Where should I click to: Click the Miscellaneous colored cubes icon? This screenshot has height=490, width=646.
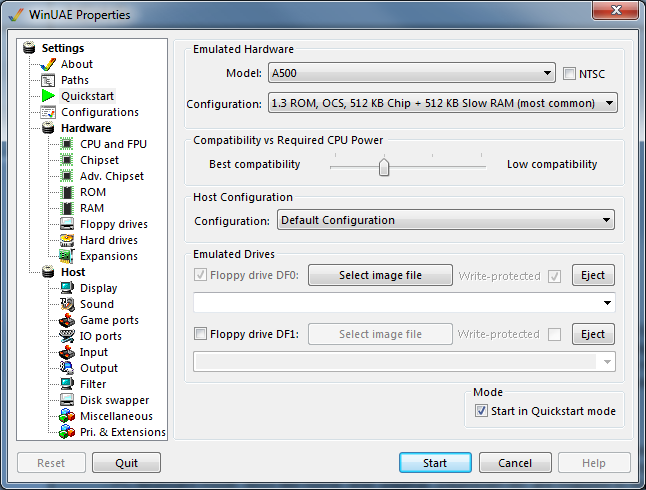click(x=67, y=416)
